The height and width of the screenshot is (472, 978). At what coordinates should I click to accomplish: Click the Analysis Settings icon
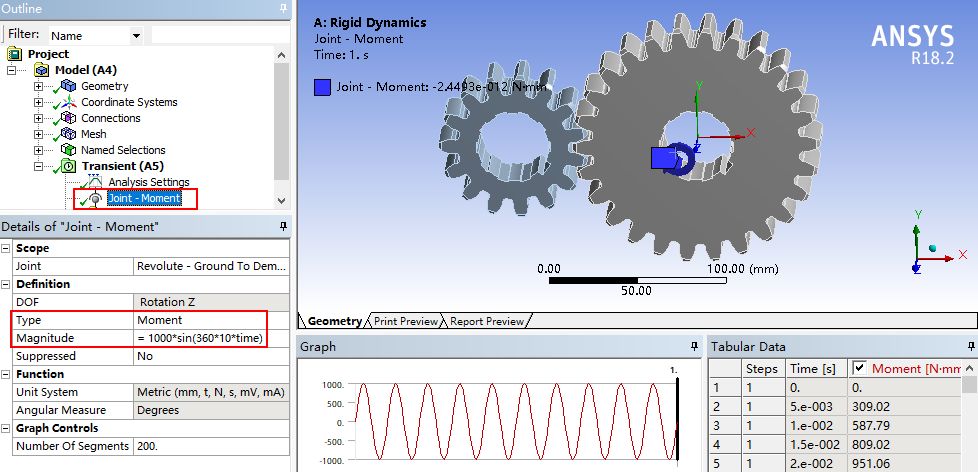coord(93,181)
